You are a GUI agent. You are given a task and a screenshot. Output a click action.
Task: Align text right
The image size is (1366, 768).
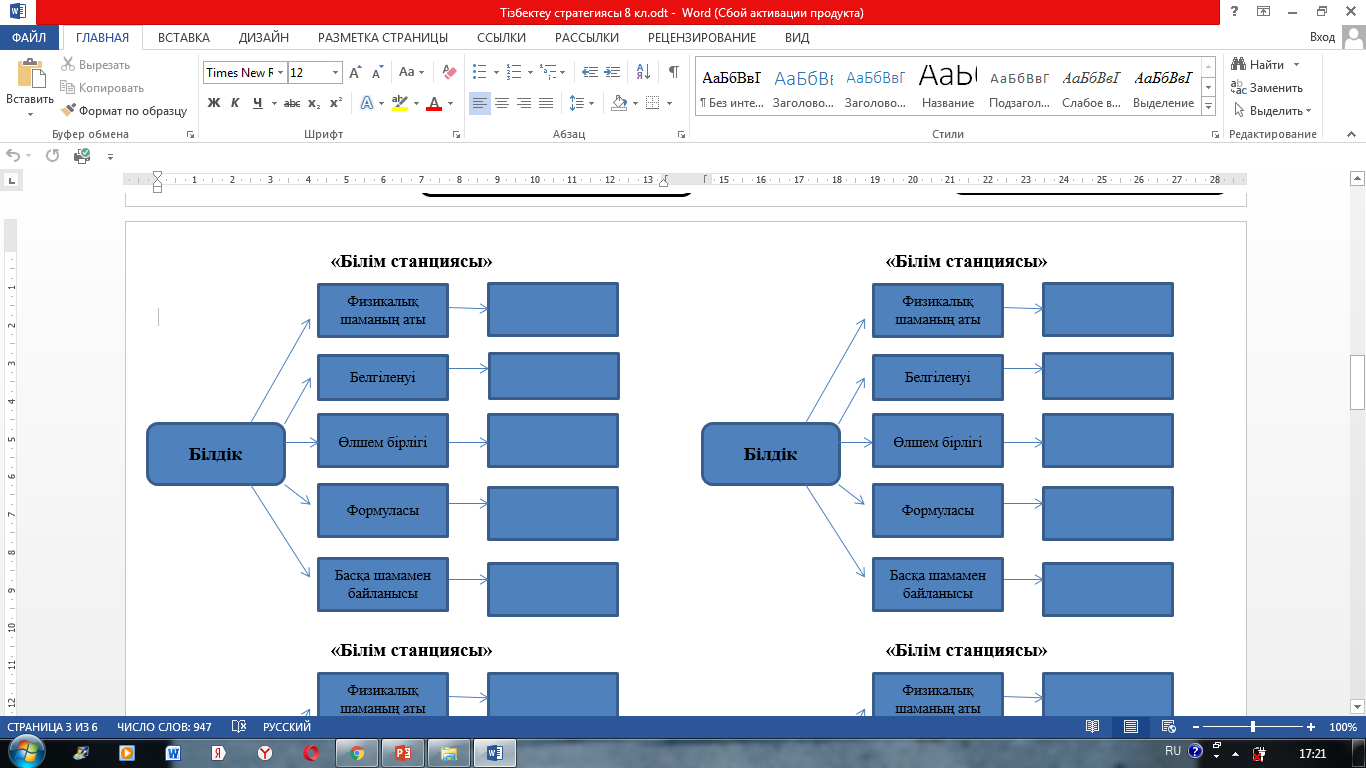(x=524, y=103)
